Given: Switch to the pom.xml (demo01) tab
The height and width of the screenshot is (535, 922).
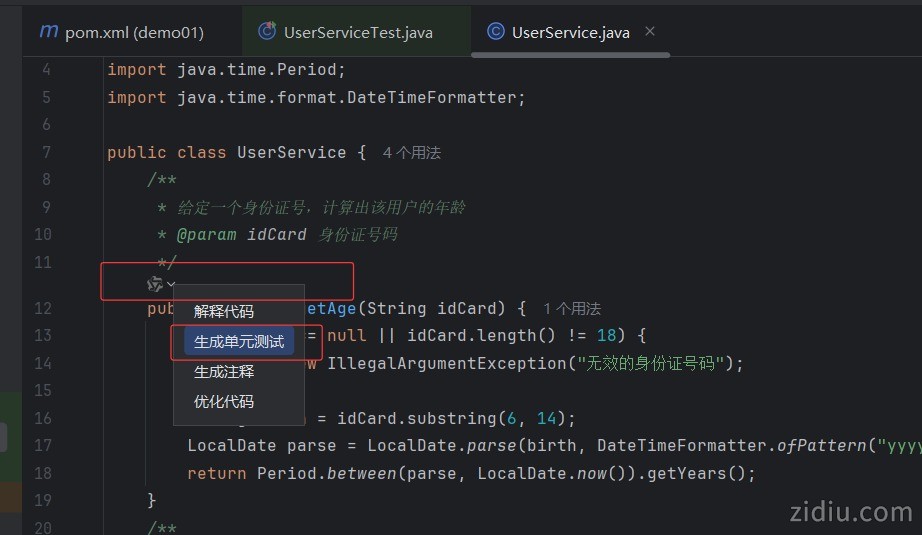Looking at the screenshot, I should coord(134,33).
